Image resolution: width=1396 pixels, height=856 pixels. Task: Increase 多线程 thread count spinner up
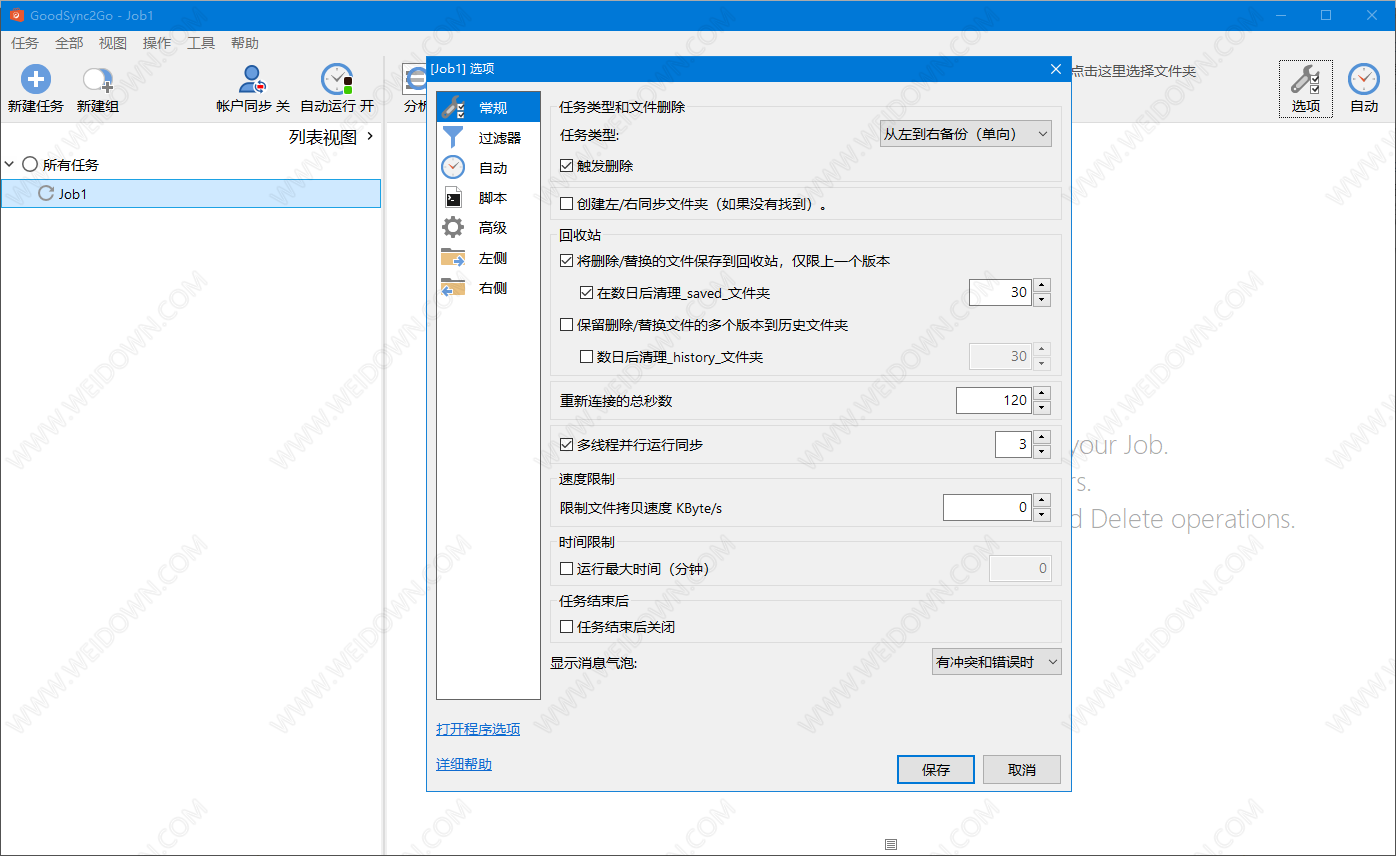(x=1042, y=437)
